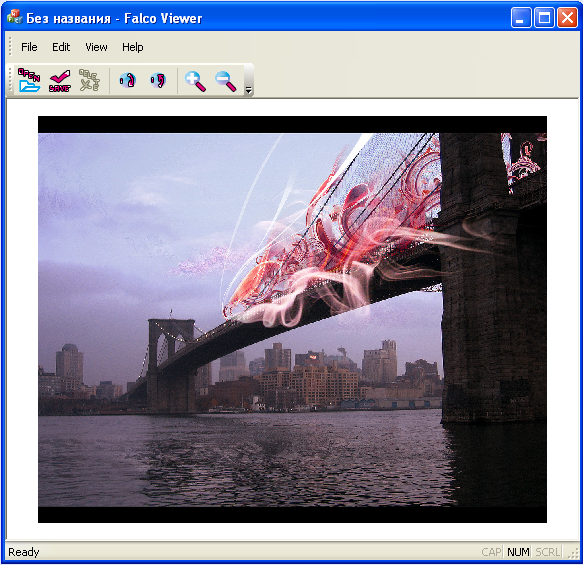The width and height of the screenshot is (583, 565).
Task: Click the Open folder icon
Action: 29,80
